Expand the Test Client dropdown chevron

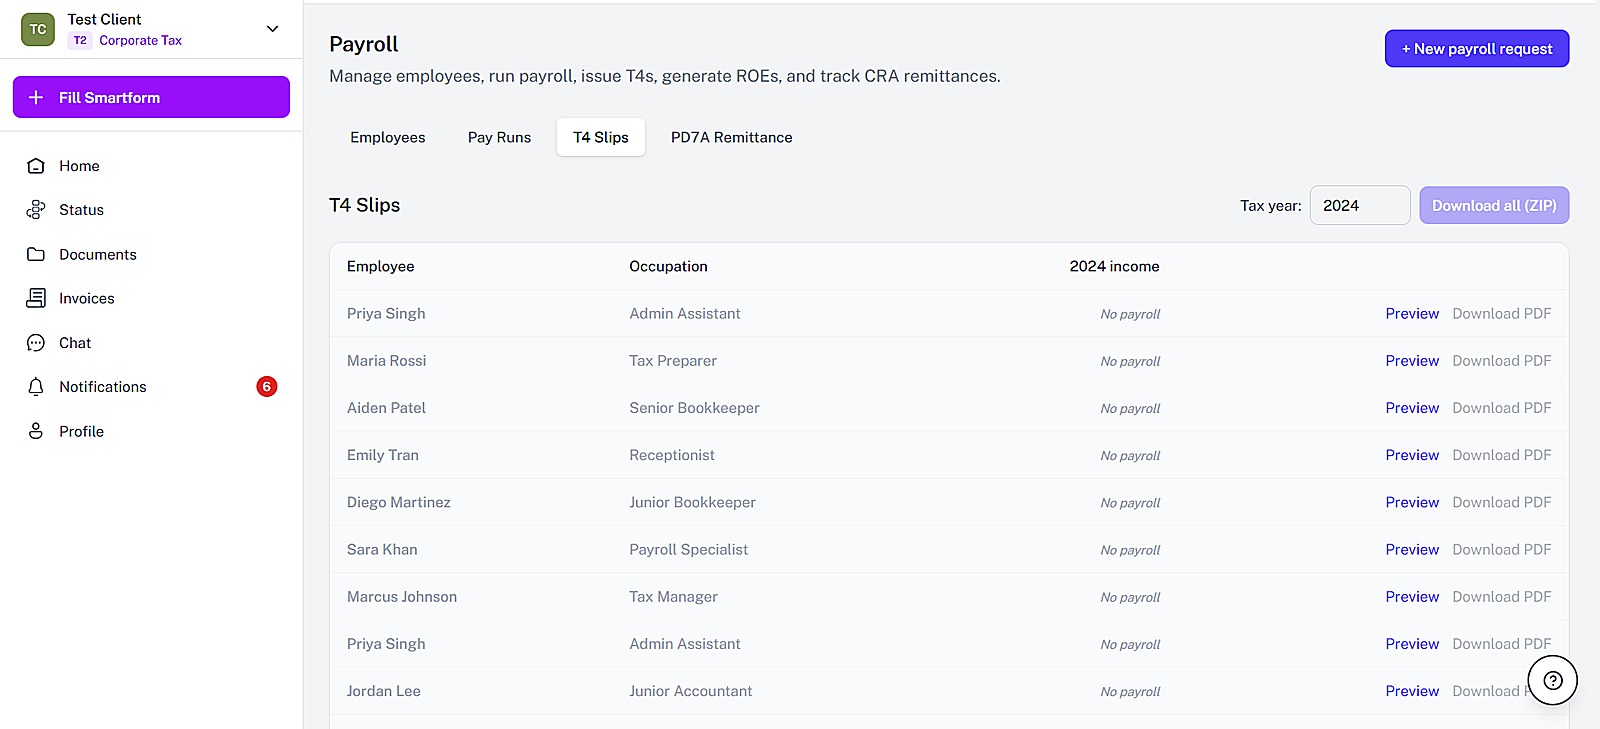click(272, 29)
